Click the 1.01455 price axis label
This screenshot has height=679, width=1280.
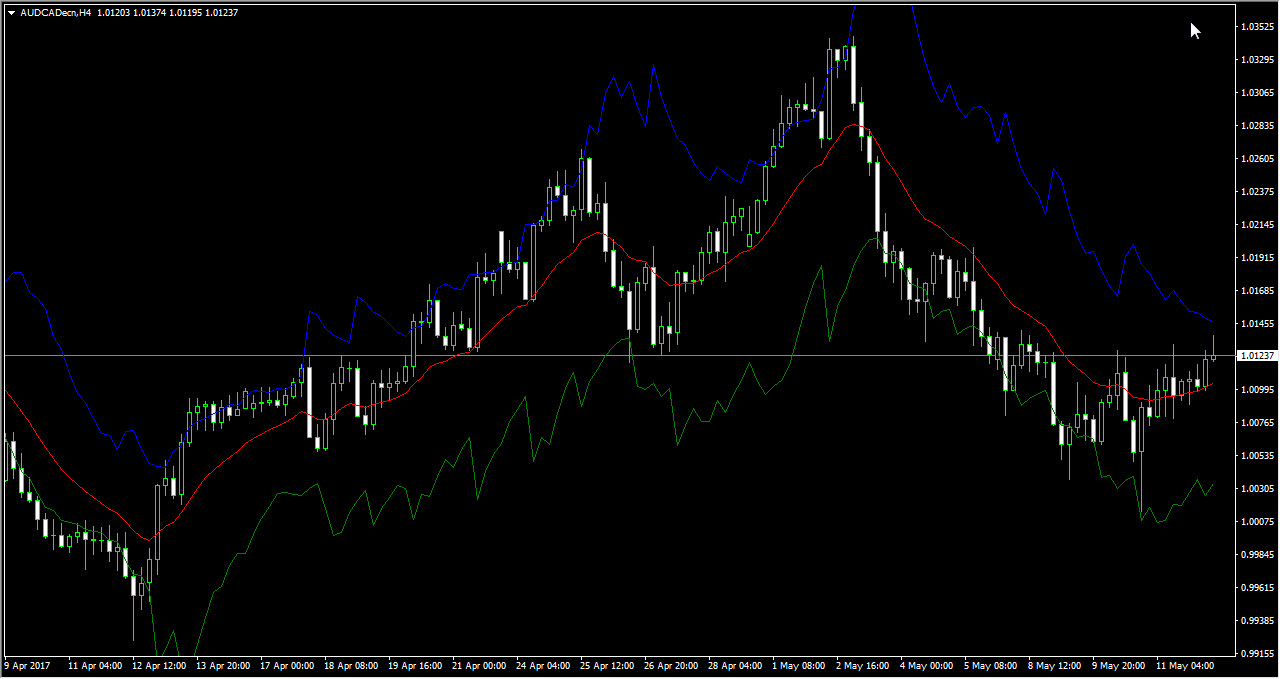click(1257, 324)
